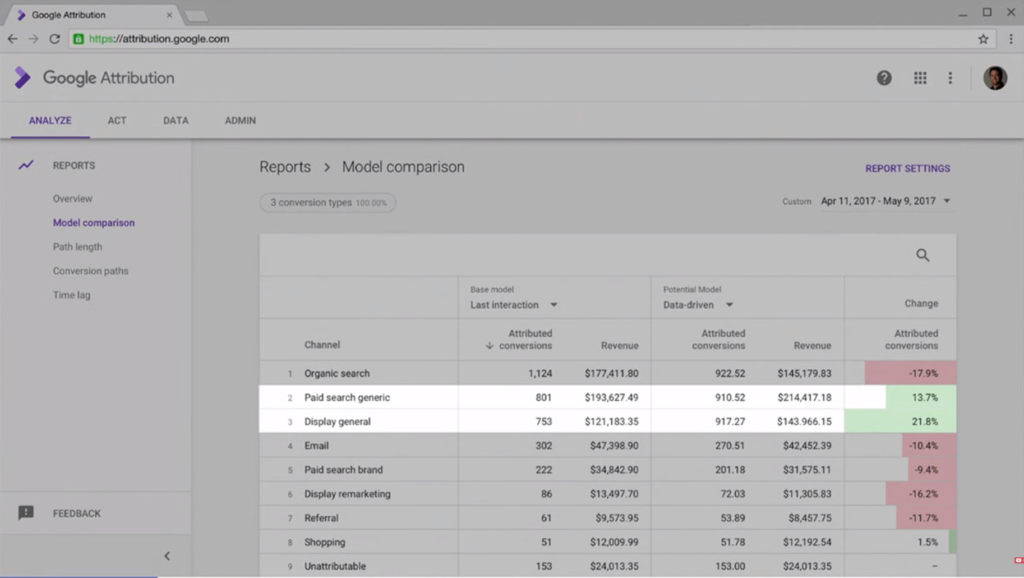Viewport: 1024px width, 578px height.
Task: Select the Organic search channel row
Action: (607, 374)
